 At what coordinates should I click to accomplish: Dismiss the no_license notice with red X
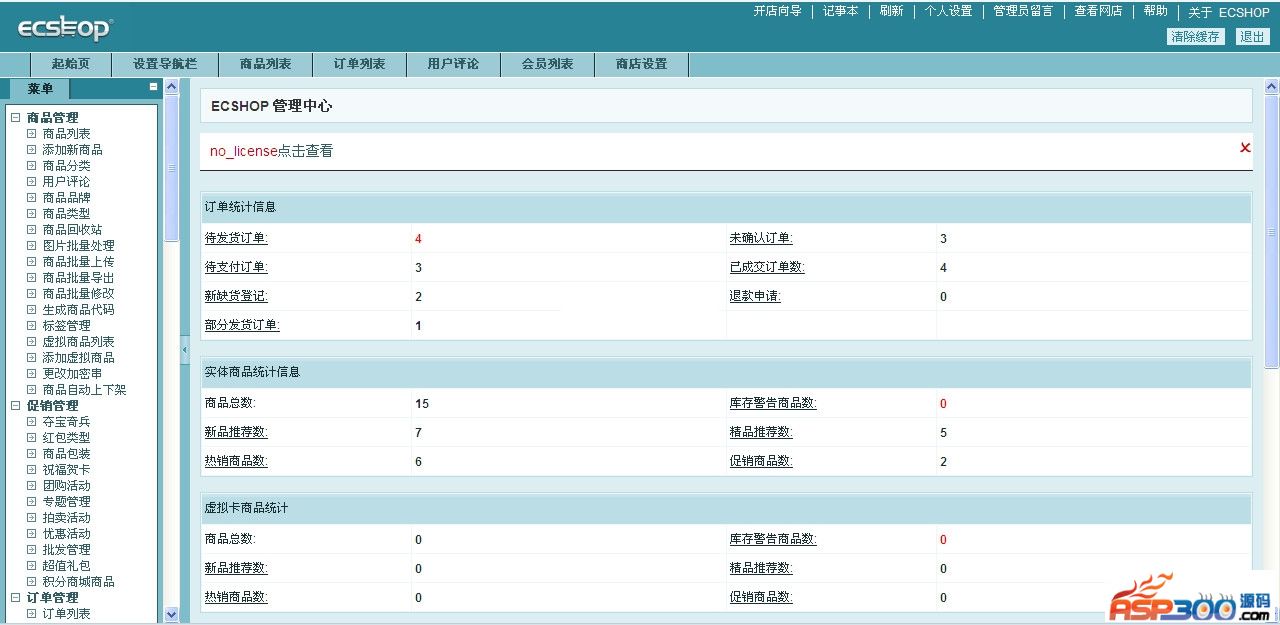click(1245, 148)
